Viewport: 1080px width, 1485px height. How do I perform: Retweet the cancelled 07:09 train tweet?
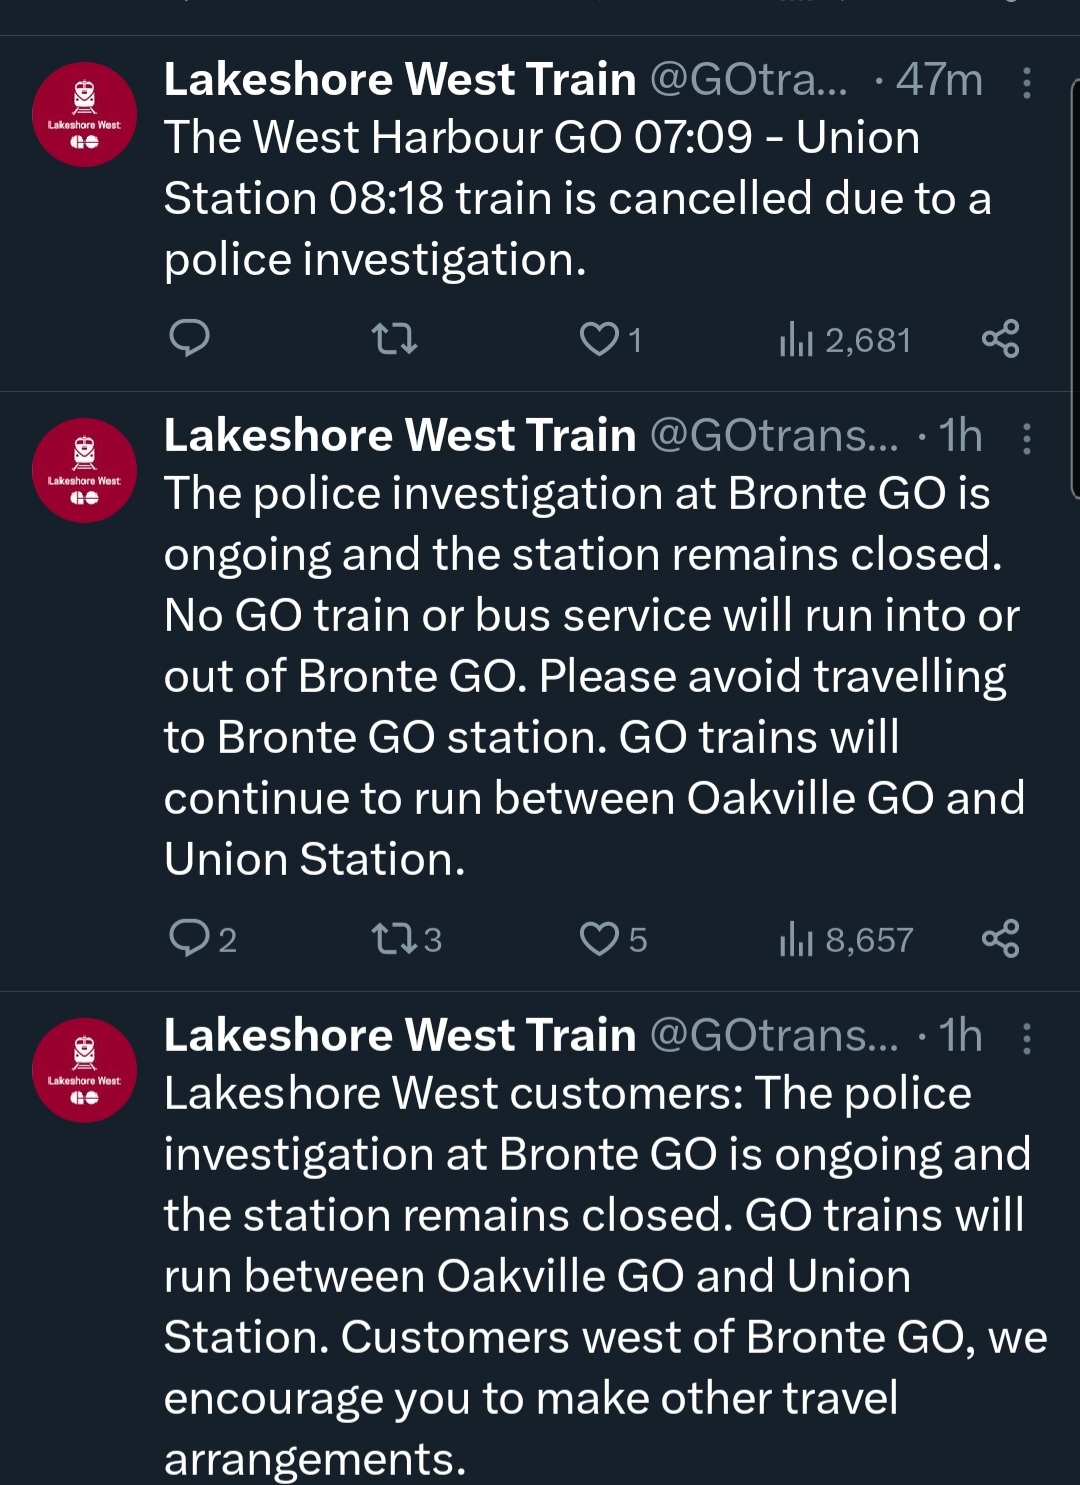point(394,339)
